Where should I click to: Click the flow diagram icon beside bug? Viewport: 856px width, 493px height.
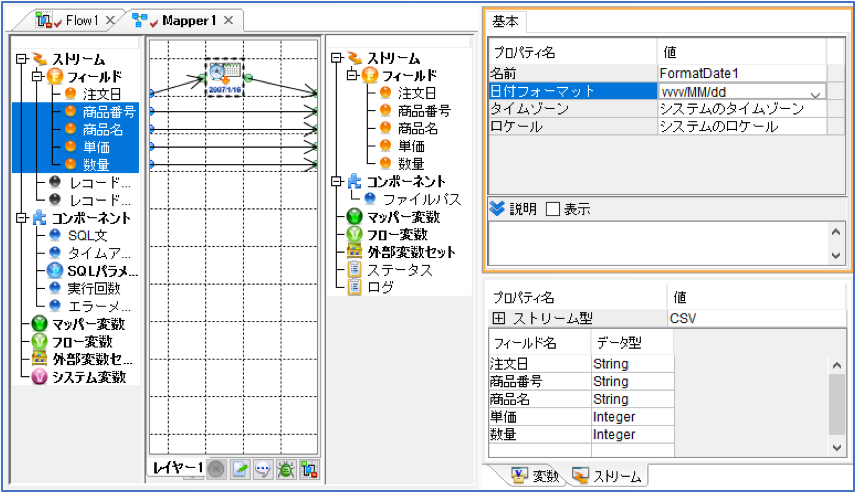click(309, 470)
